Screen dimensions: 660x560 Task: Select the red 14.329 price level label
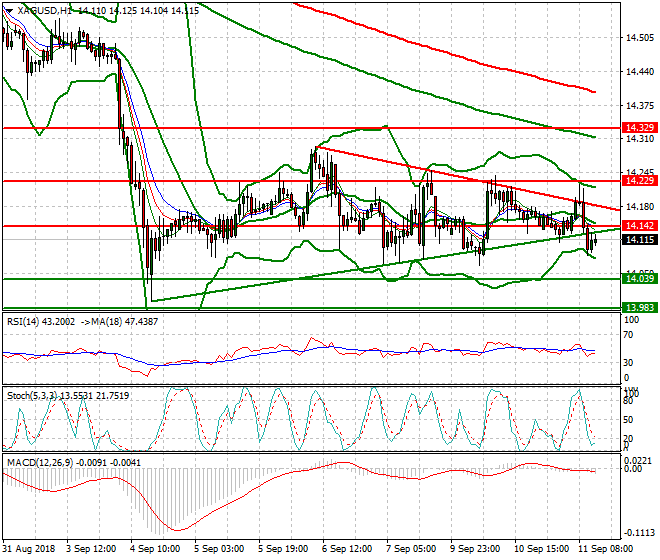coord(640,128)
